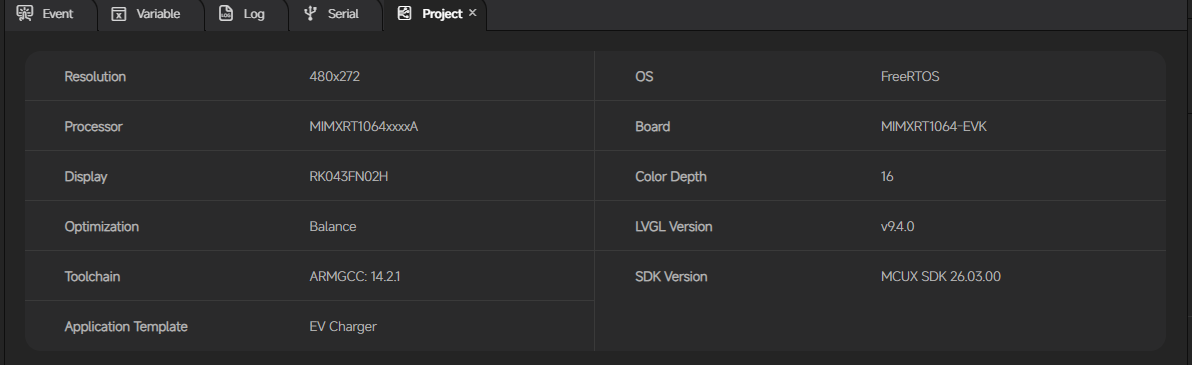Click the Serial USB icon

[309, 14]
